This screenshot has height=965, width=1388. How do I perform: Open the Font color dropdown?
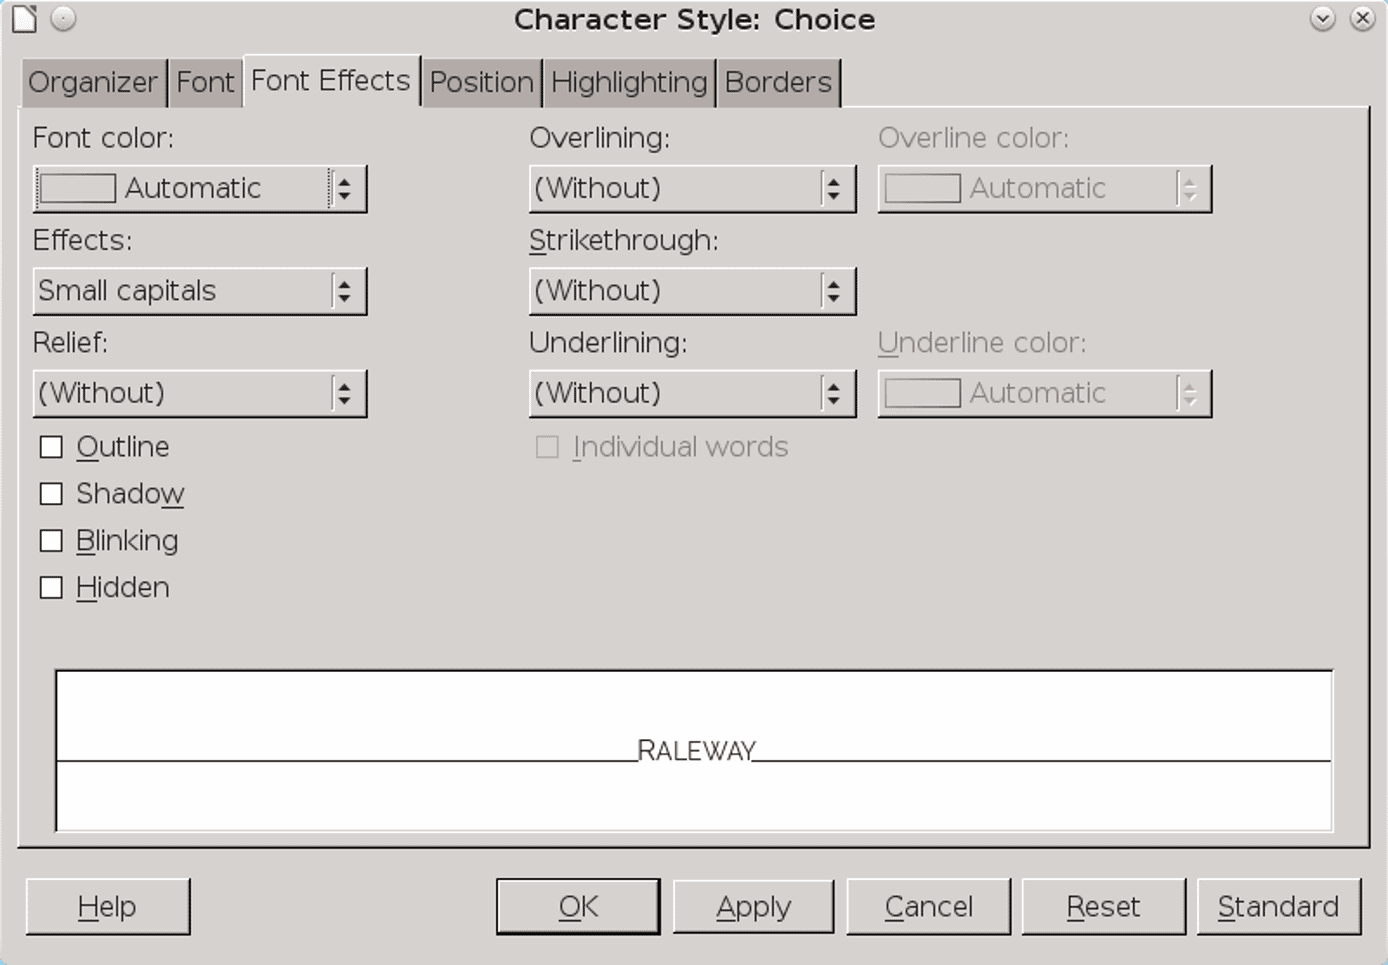[343, 189]
